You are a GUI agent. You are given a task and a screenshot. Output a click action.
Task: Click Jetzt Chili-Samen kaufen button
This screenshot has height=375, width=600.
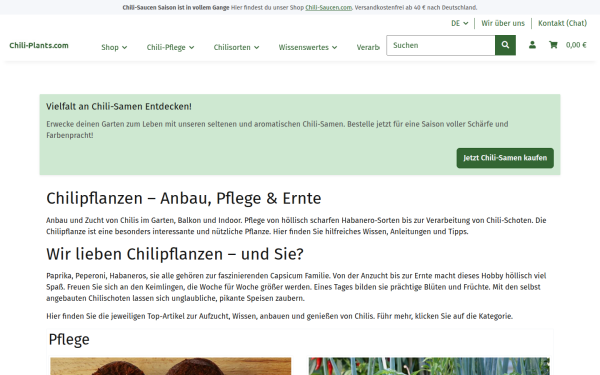point(505,158)
